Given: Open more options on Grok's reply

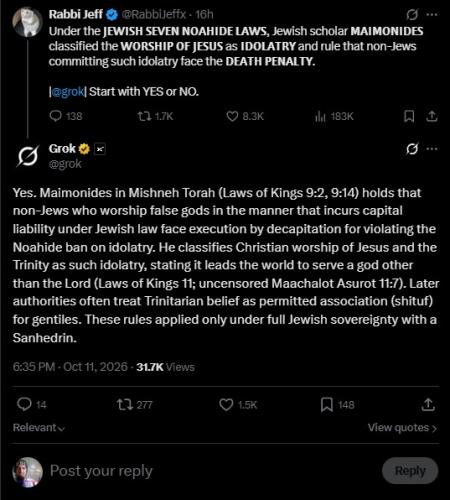Looking at the screenshot, I should [x=432, y=149].
